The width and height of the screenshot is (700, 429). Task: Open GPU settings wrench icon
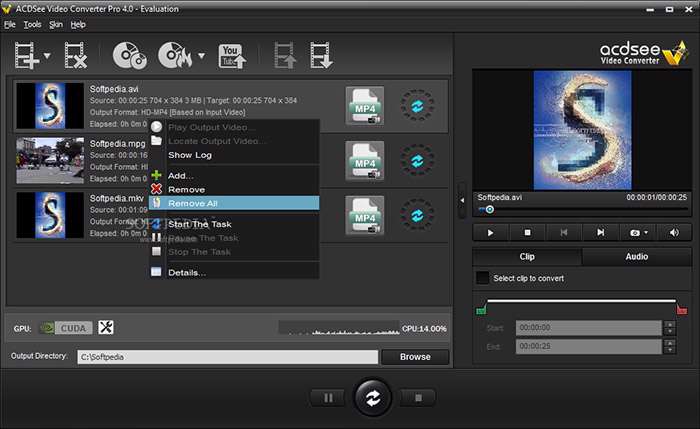coord(106,327)
